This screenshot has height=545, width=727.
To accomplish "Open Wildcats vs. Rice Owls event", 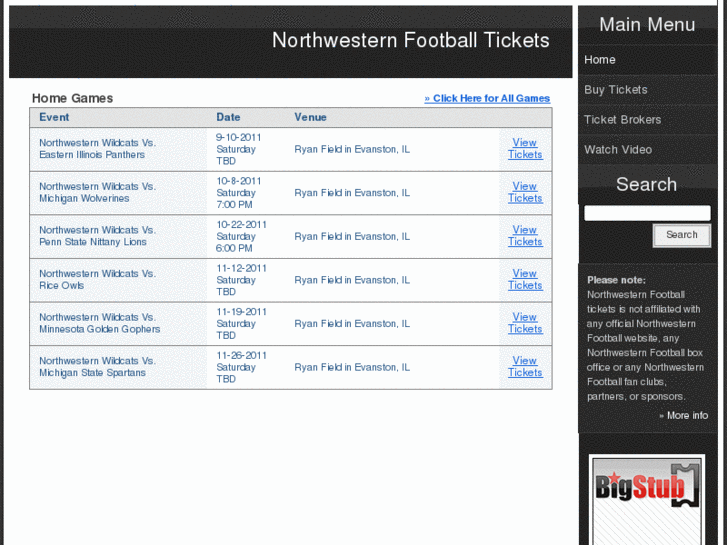I will tap(97, 279).
